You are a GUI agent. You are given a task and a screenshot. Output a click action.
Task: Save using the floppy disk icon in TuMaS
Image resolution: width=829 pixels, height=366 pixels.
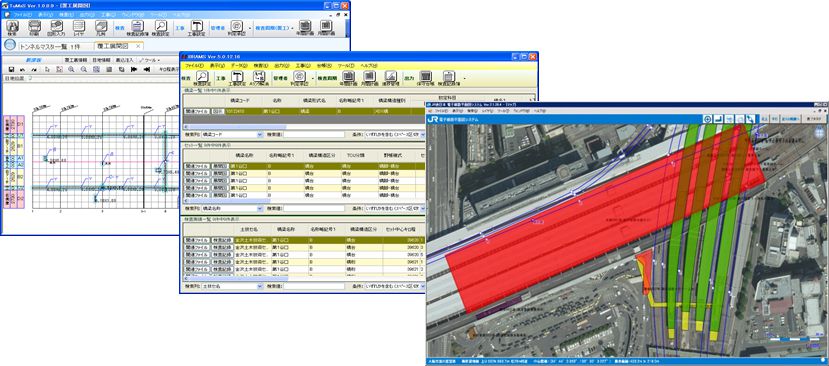pos(11,69)
